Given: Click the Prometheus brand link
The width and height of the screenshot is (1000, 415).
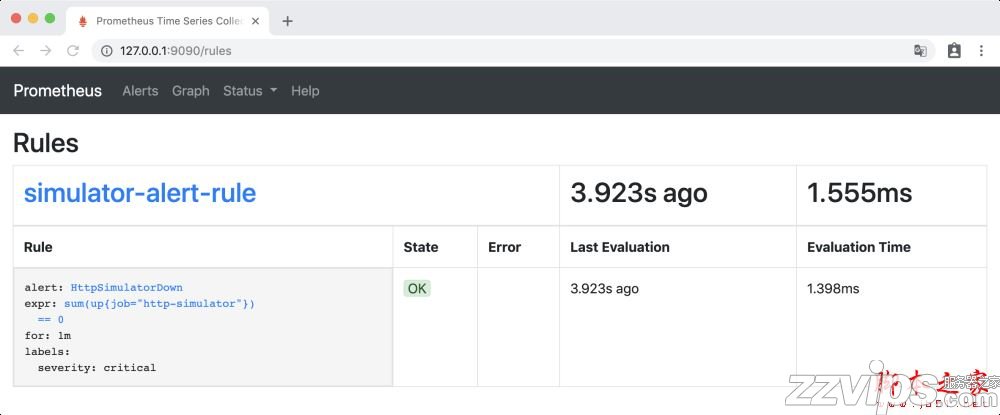Looking at the screenshot, I should (57, 91).
